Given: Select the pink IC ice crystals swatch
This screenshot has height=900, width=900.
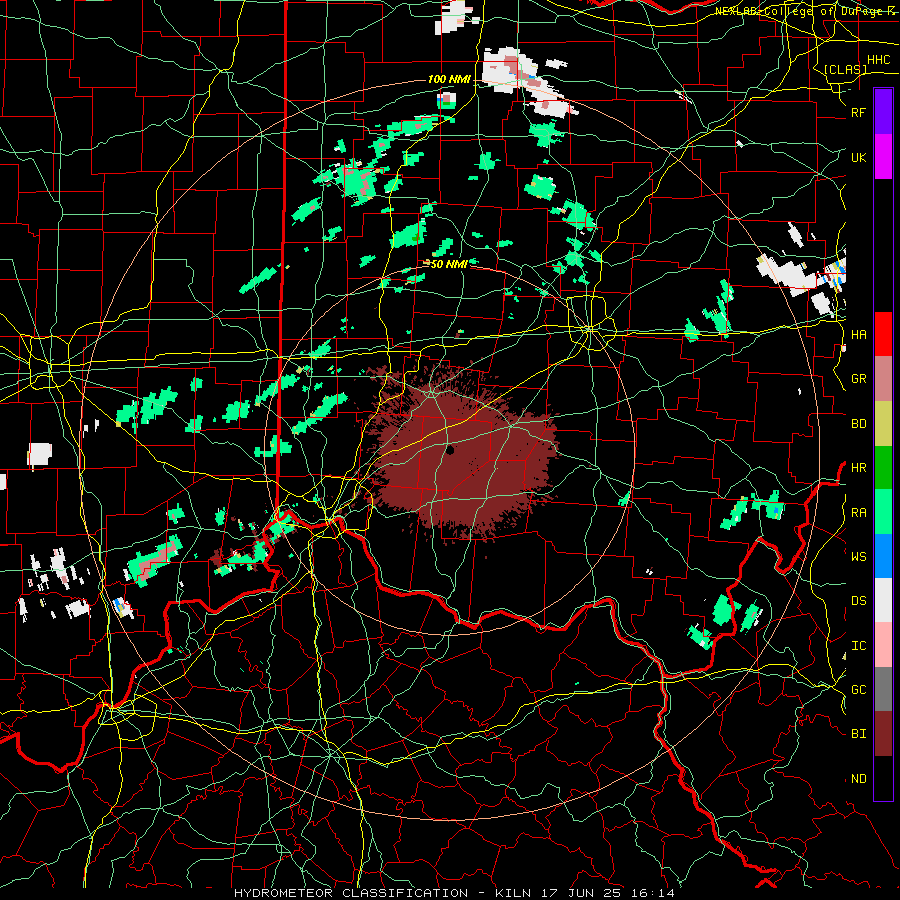Looking at the screenshot, I should click(883, 645).
